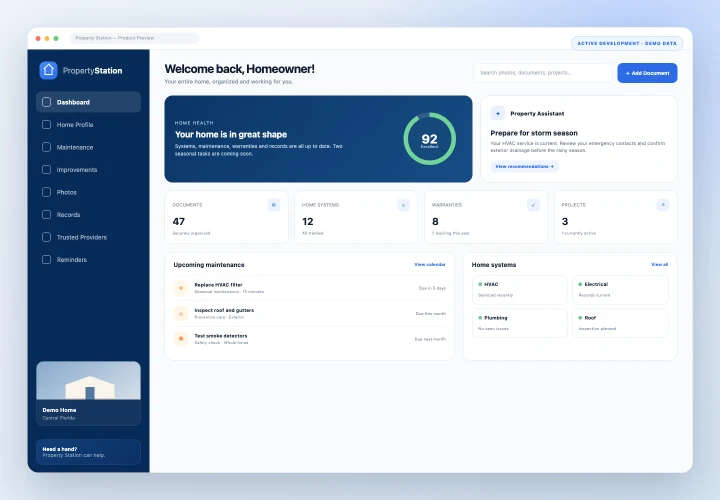Click the Test smoke detectors task icon
The height and width of the screenshot is (500, 720).
point(181,339)
